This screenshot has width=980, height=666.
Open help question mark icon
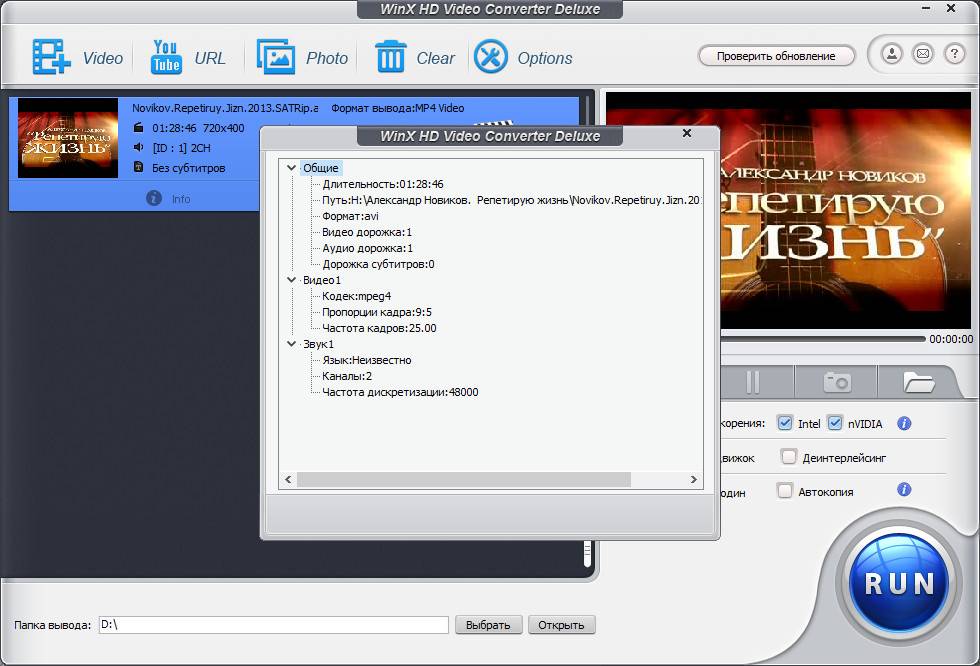(954, 54)
